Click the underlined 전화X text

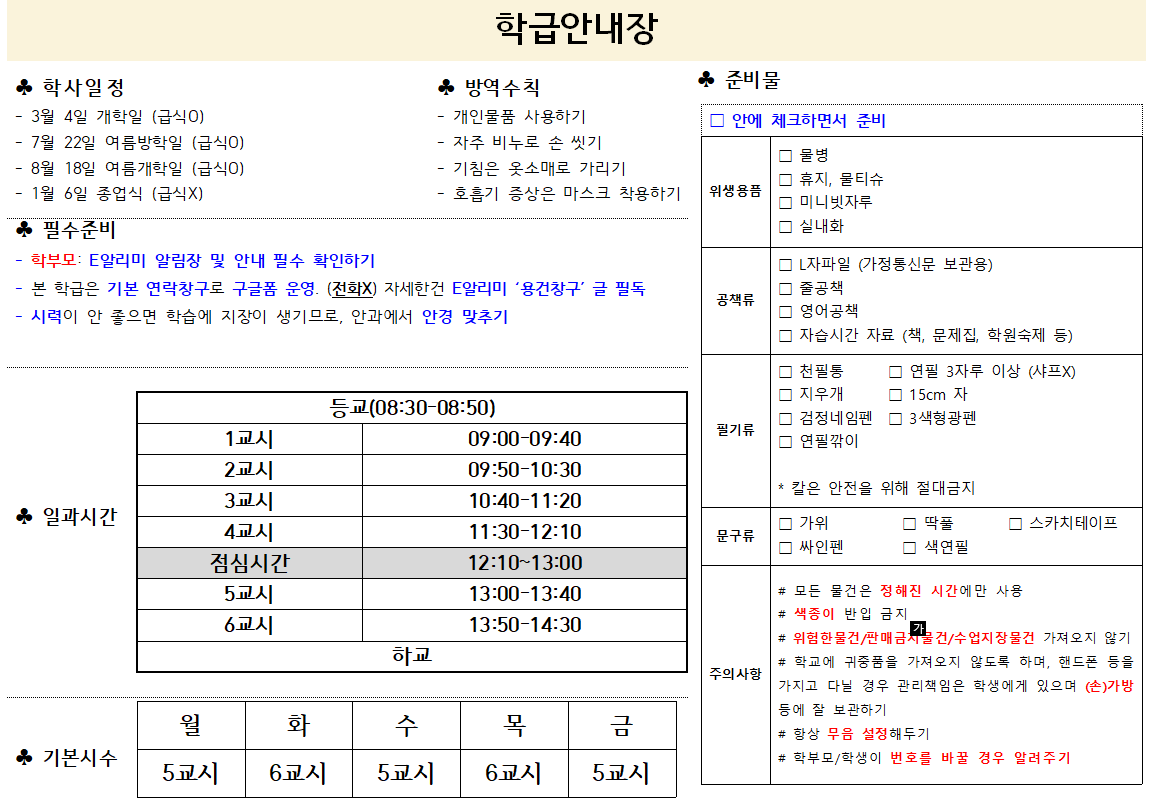(x=352, y=289)
